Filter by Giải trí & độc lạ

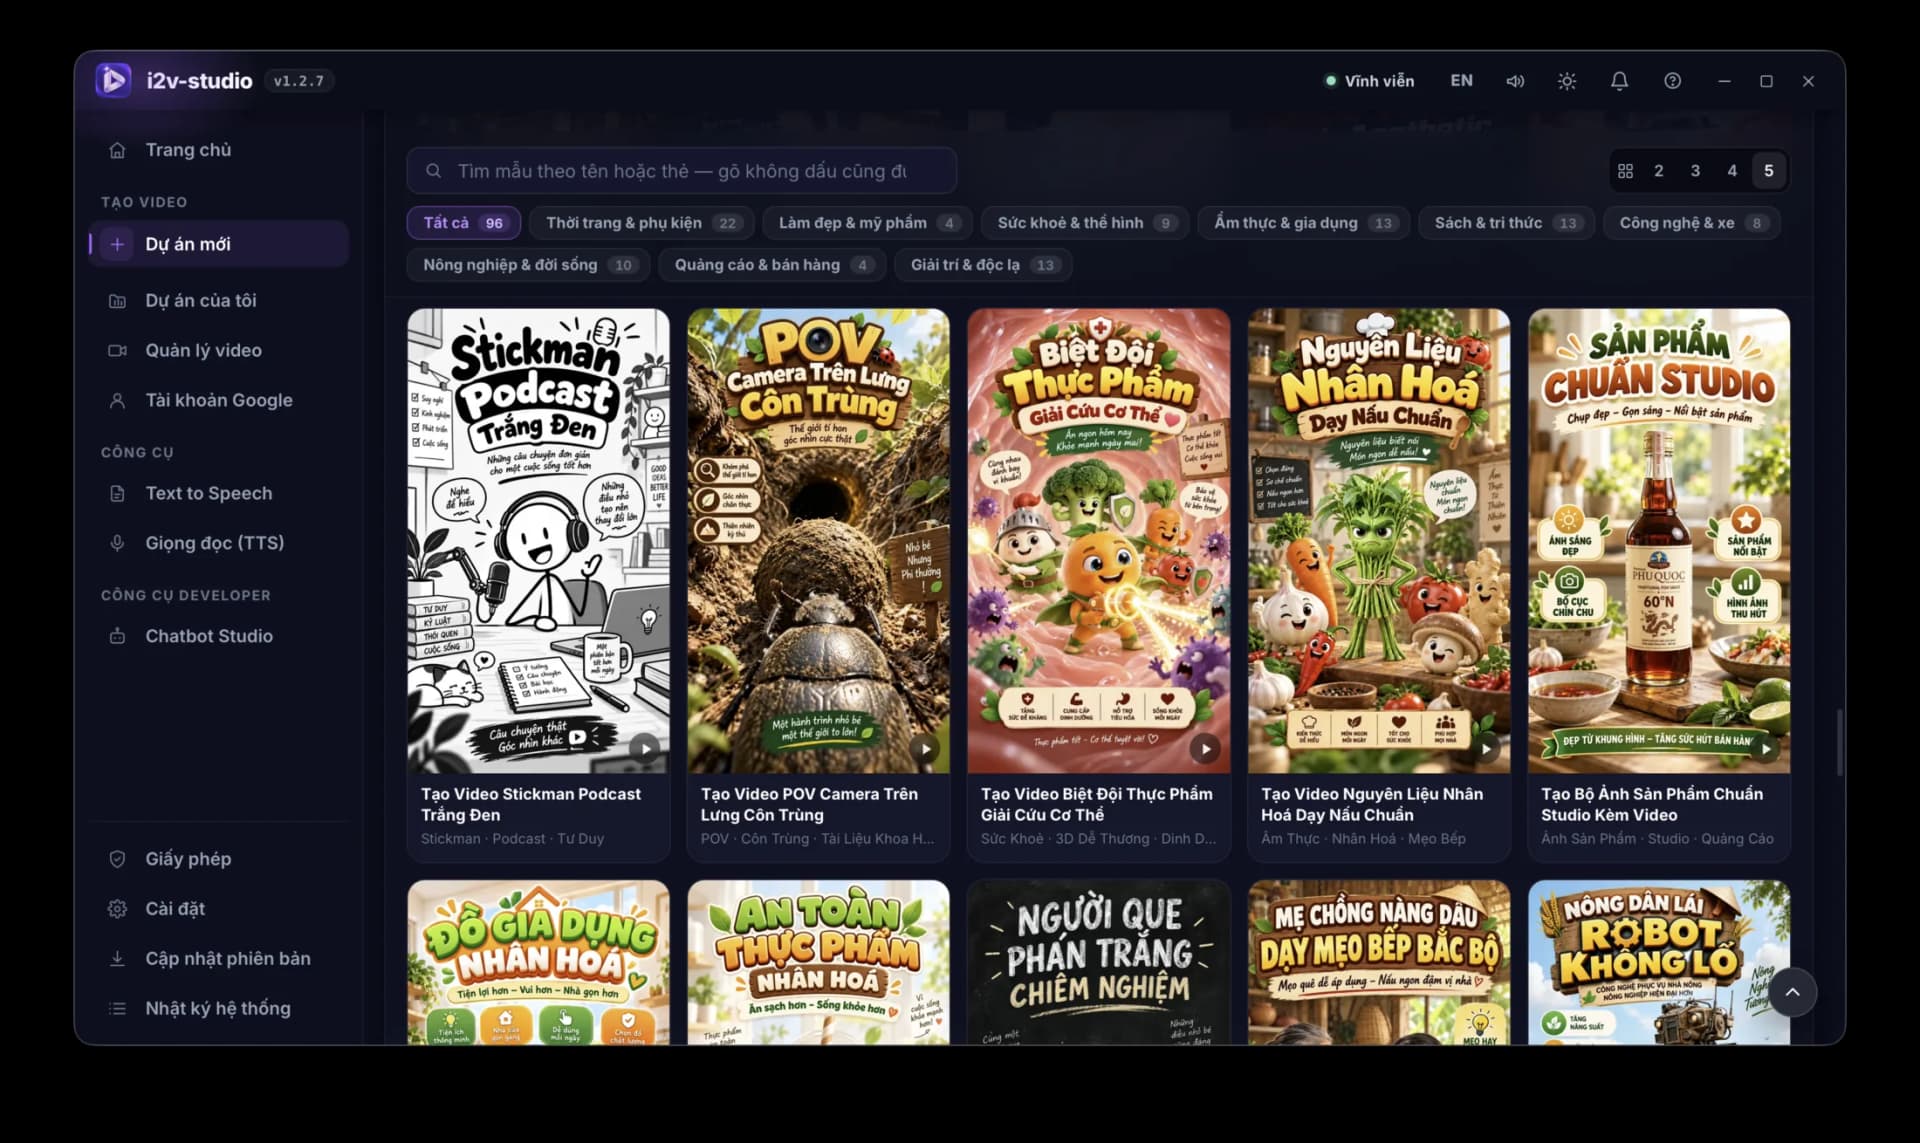click(984, 265)
